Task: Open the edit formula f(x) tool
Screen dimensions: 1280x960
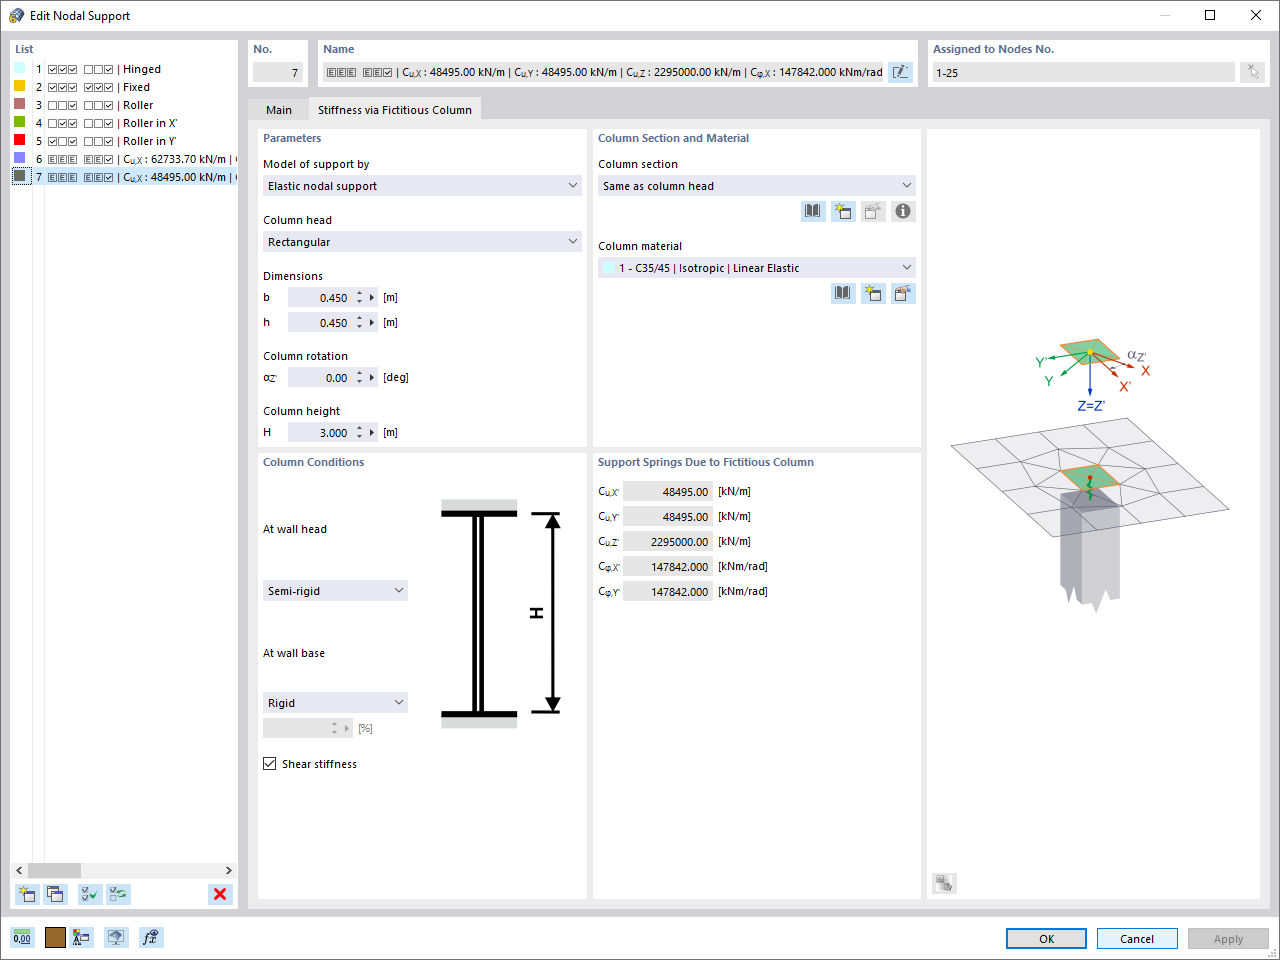Action: [x=151, y=937]
